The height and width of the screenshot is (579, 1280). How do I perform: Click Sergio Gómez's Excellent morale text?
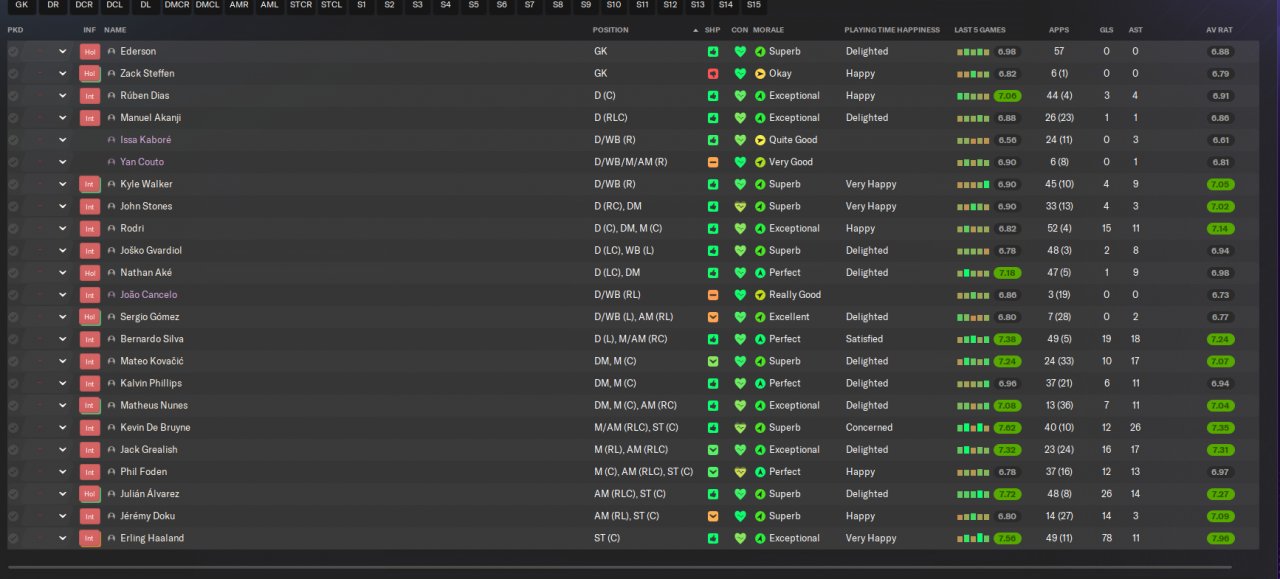(789, 317)
